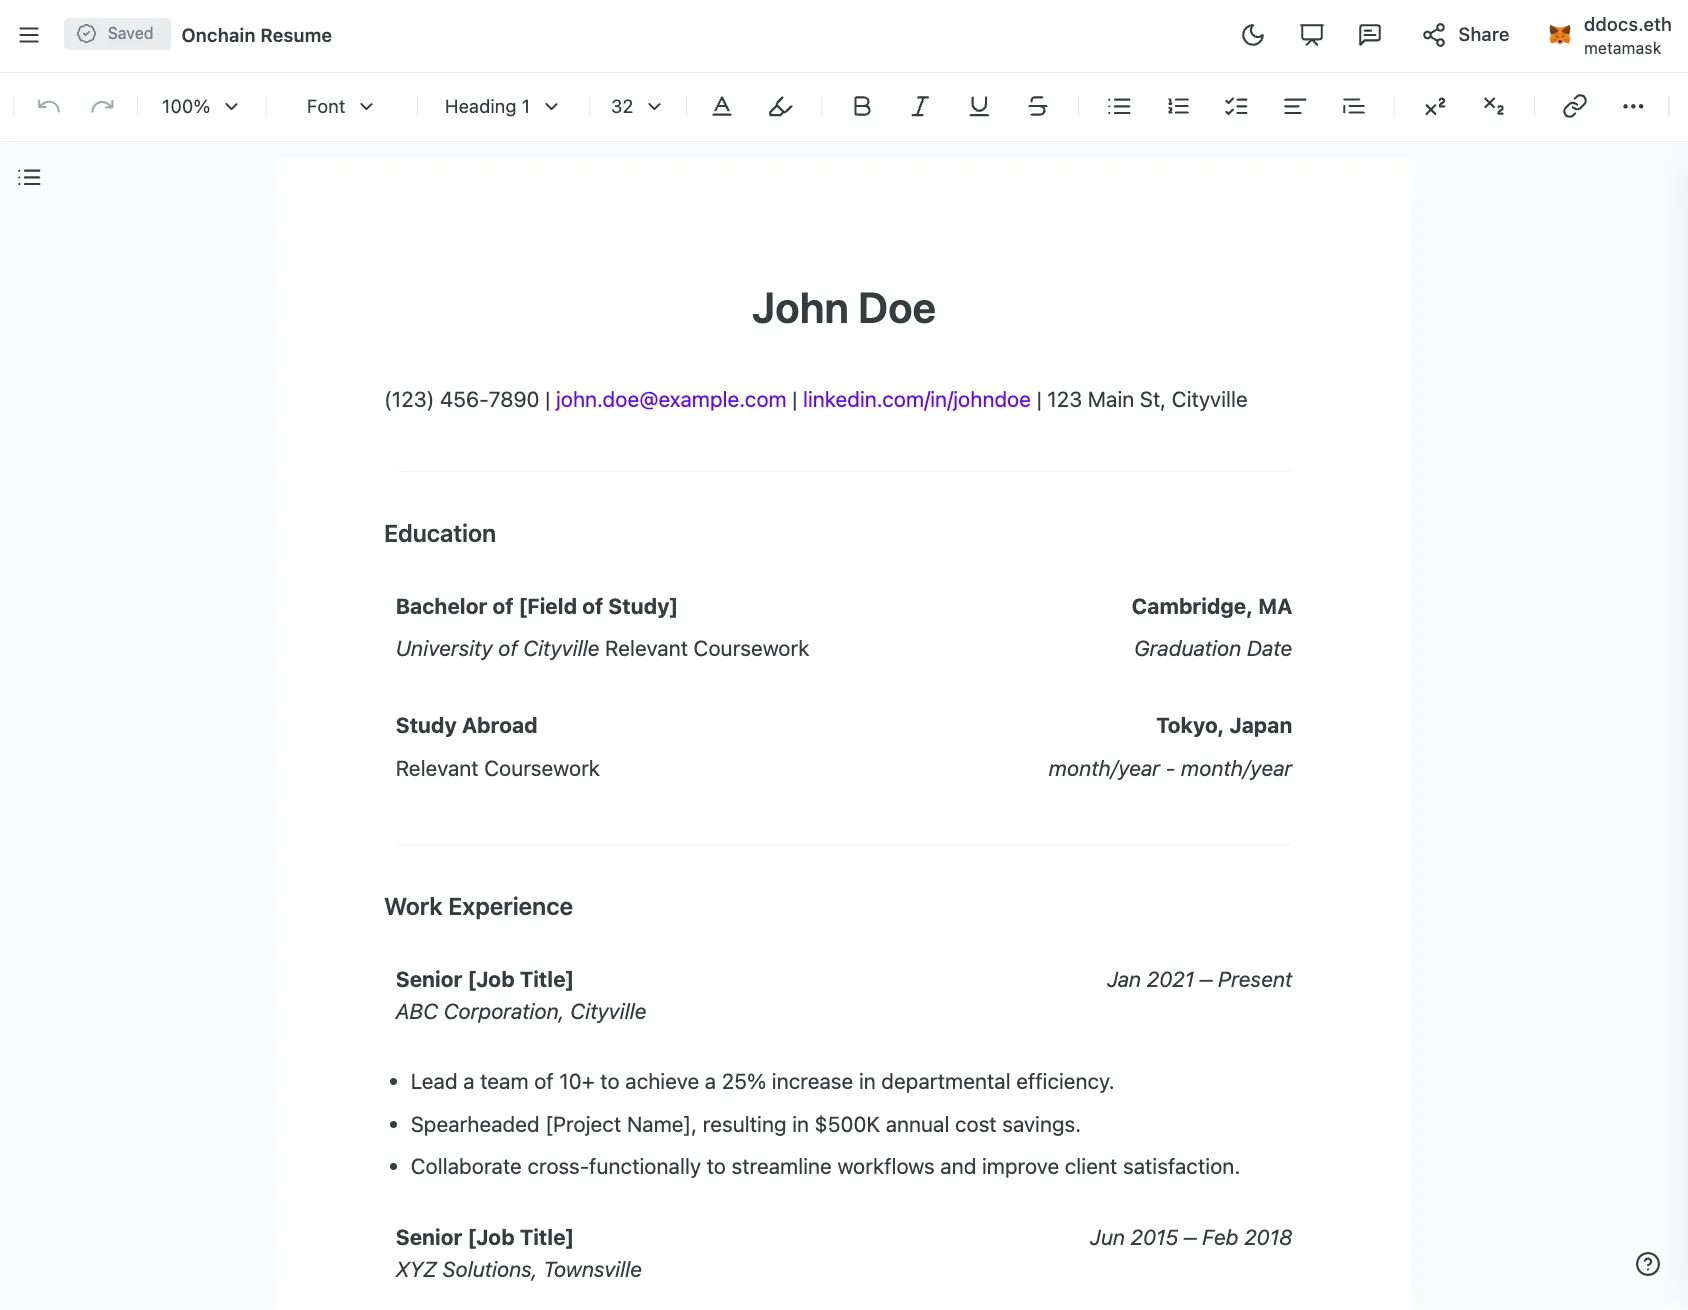The width and height of the screenshot is (1688, 1310).
Task: Open the highlight color picker
Action: [779, 106]
